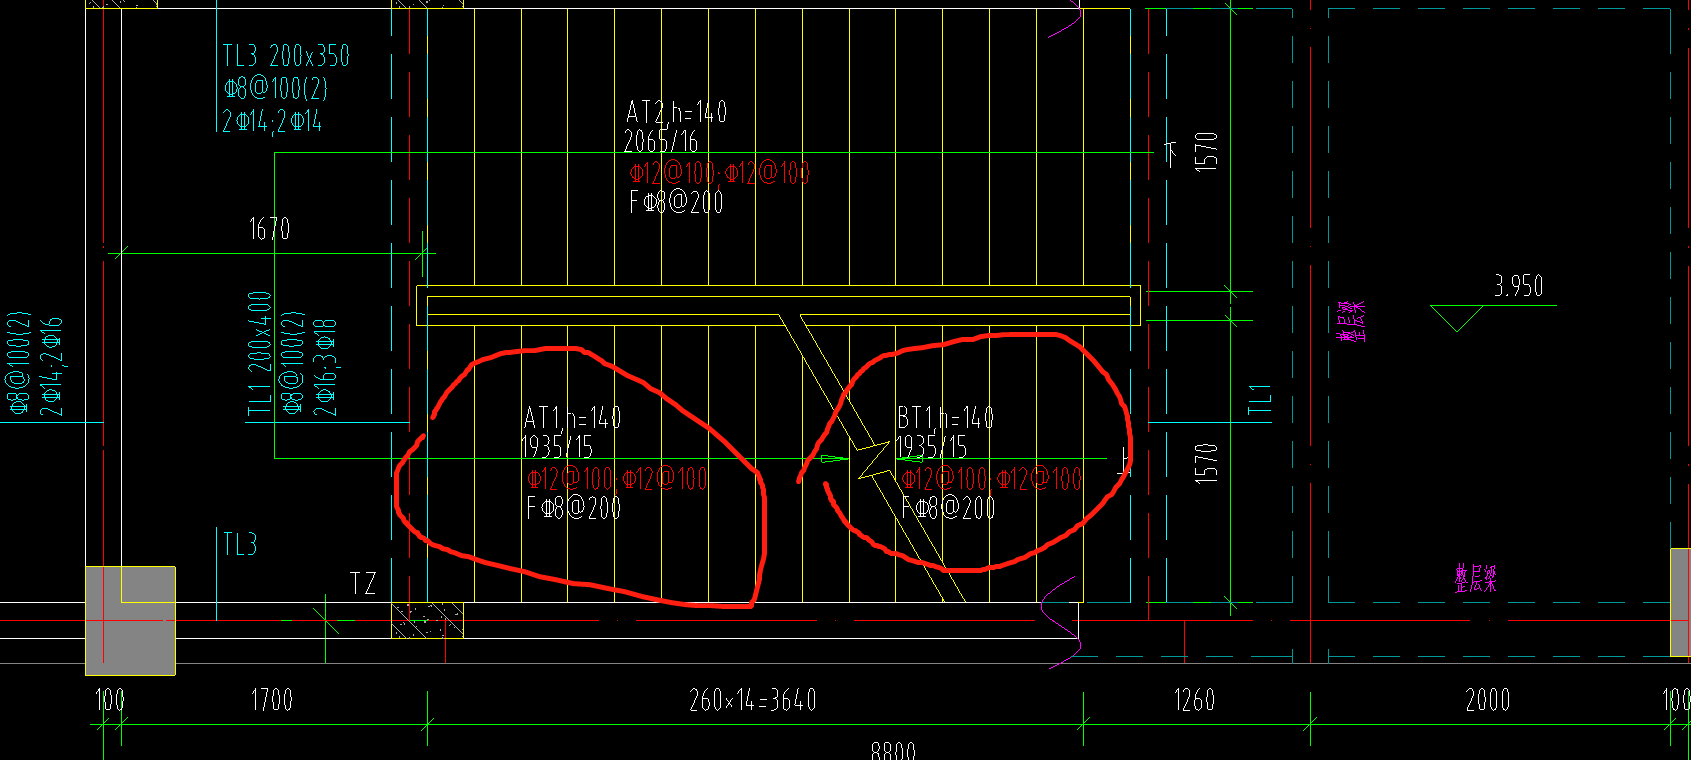The width and height of the screenshot is (1691, 760).
Task: Select the elevation triangle marker below 3.950
Action: click(1457, 318)
